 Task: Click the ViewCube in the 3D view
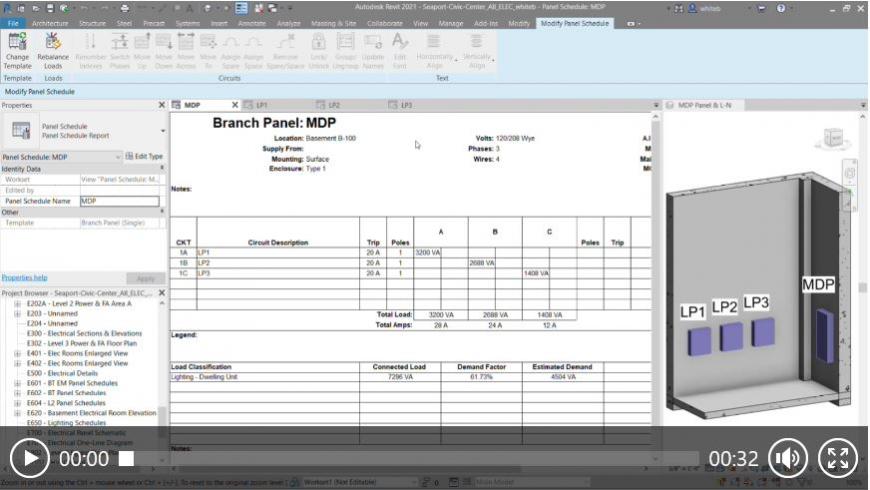pos(833,138)
